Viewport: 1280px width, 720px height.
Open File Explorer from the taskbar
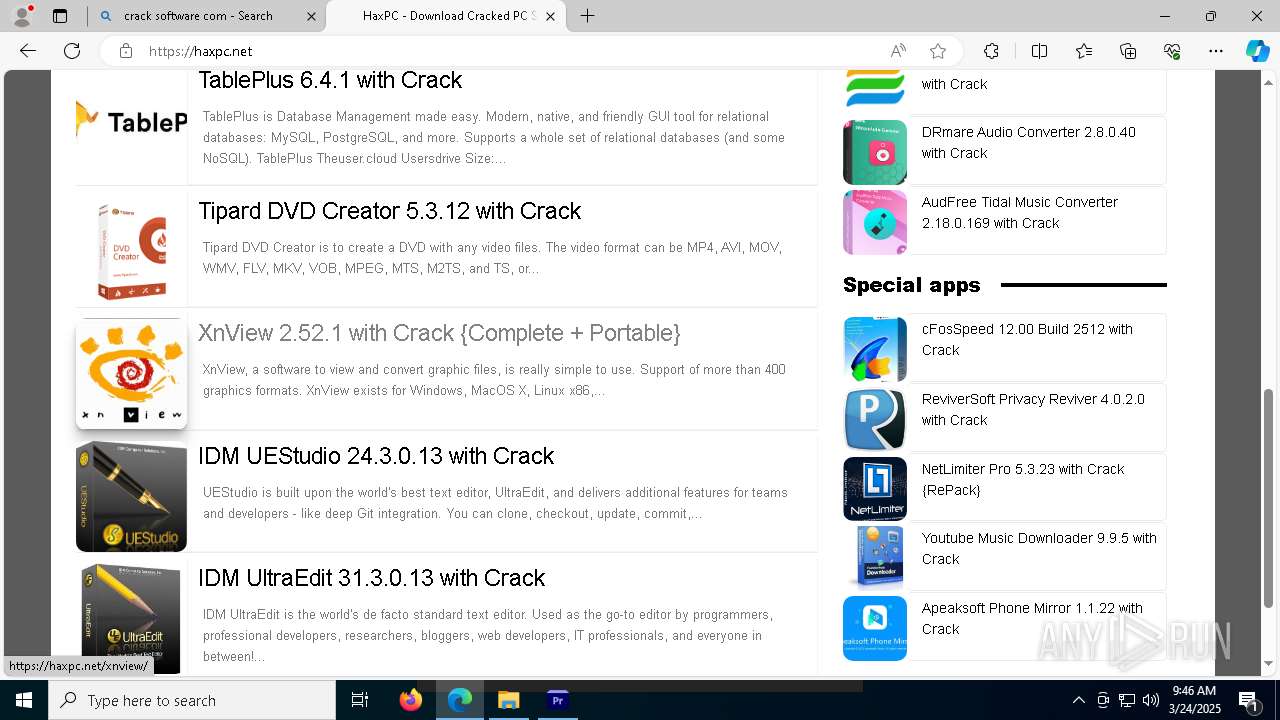(x=509, y=700)
